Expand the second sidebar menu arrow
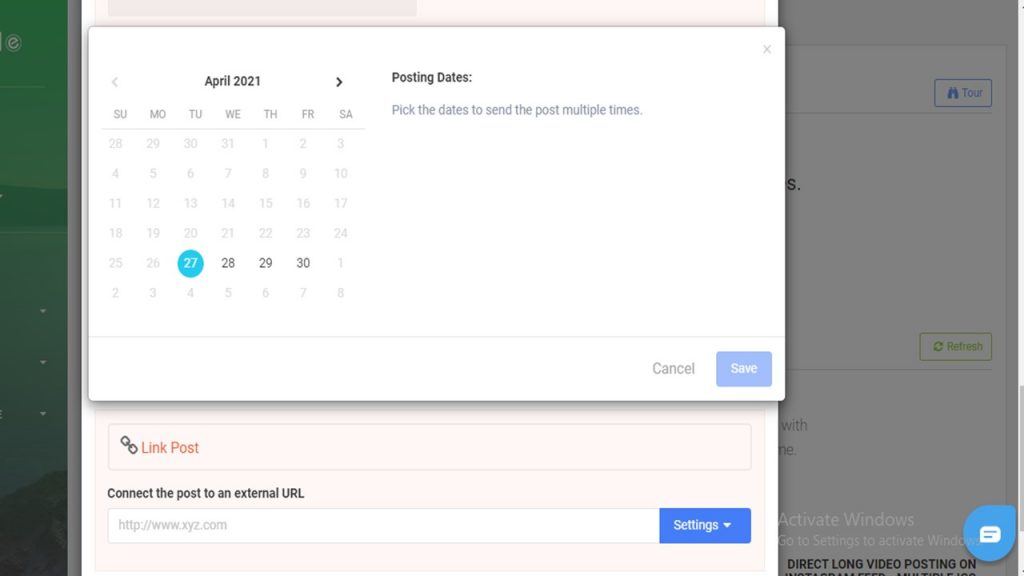 (x=43, y=362)
